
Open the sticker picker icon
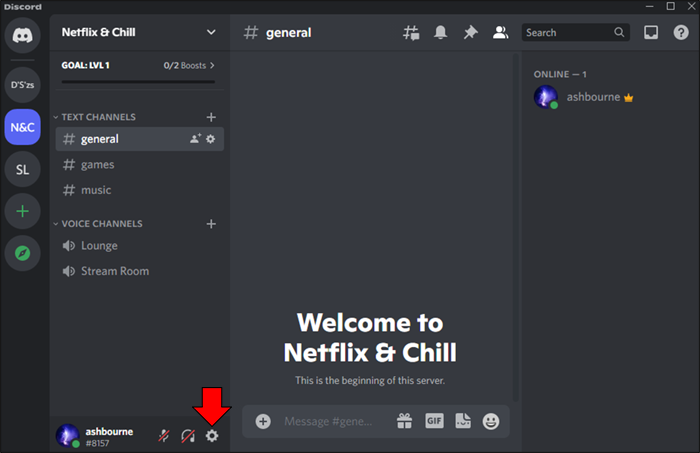[463, 421]
